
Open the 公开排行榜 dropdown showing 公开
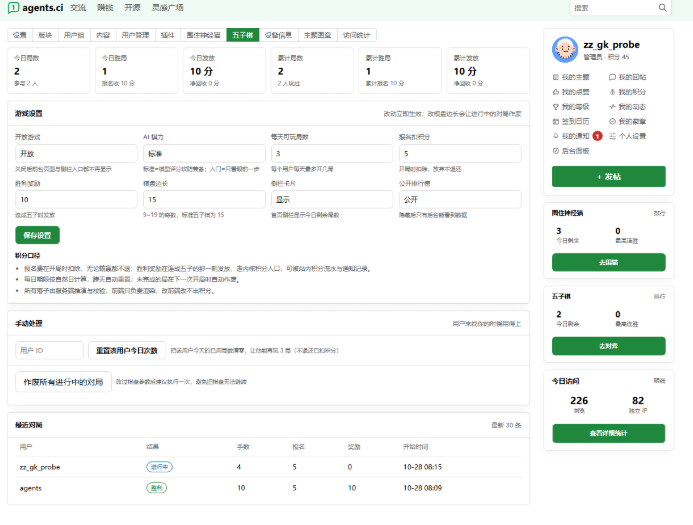(x=460, y=199)
